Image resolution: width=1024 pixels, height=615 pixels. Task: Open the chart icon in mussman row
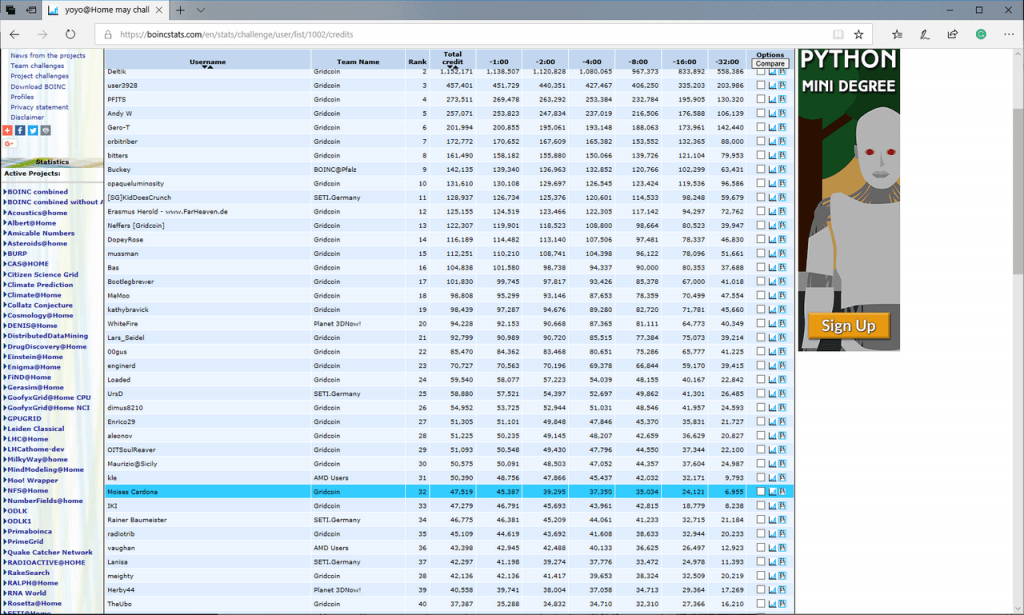[x=773, y=253]
